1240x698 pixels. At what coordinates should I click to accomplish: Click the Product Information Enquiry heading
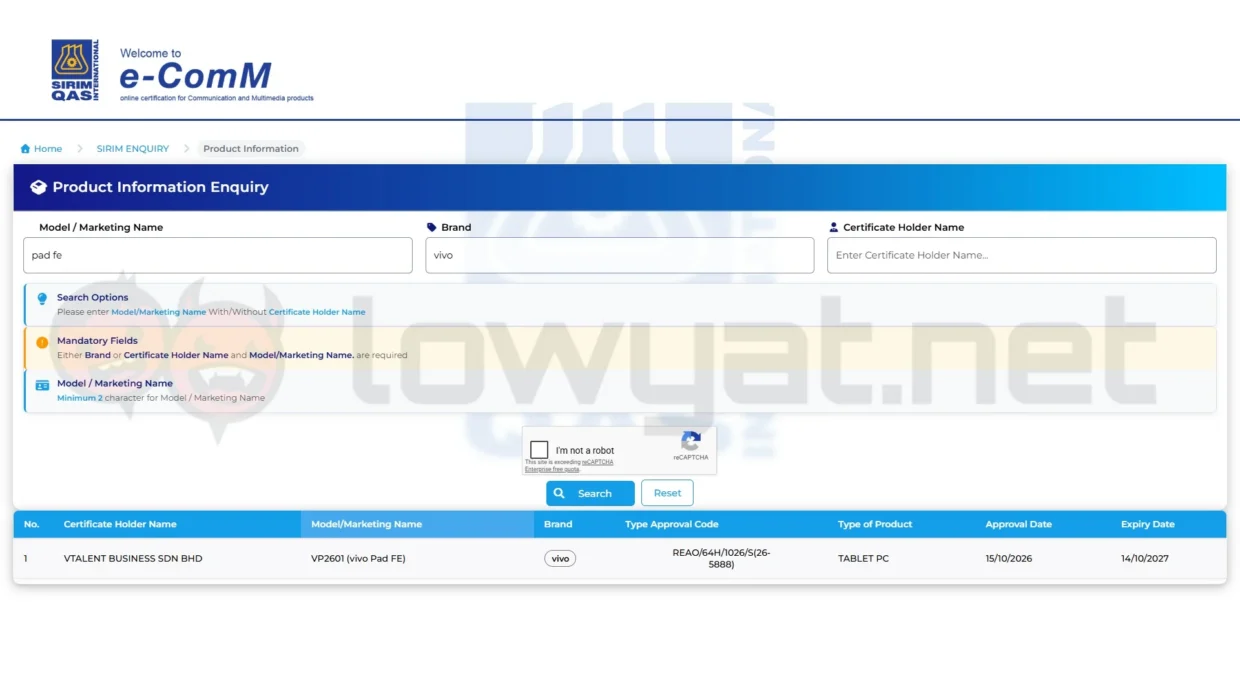[x=161, y=187]
